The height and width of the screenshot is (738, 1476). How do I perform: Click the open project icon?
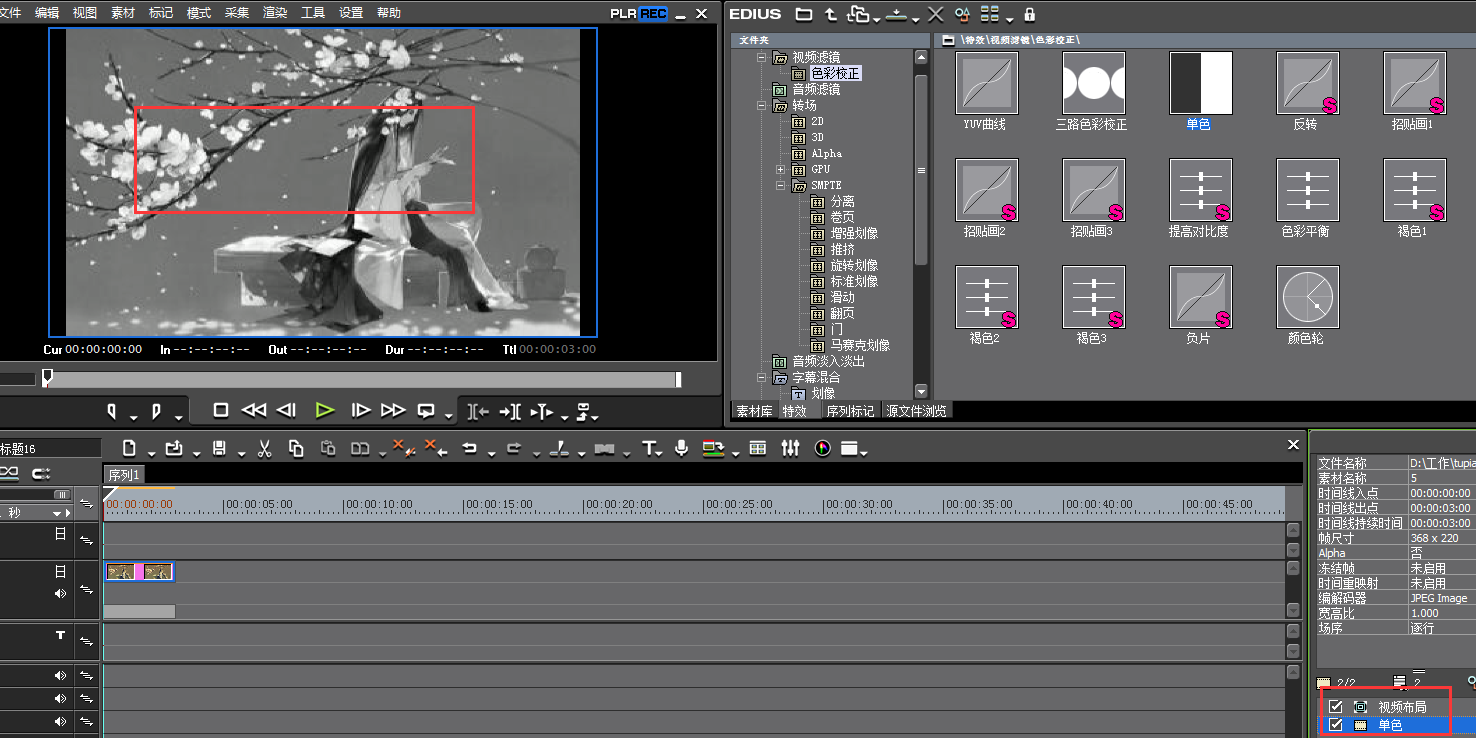174,449
